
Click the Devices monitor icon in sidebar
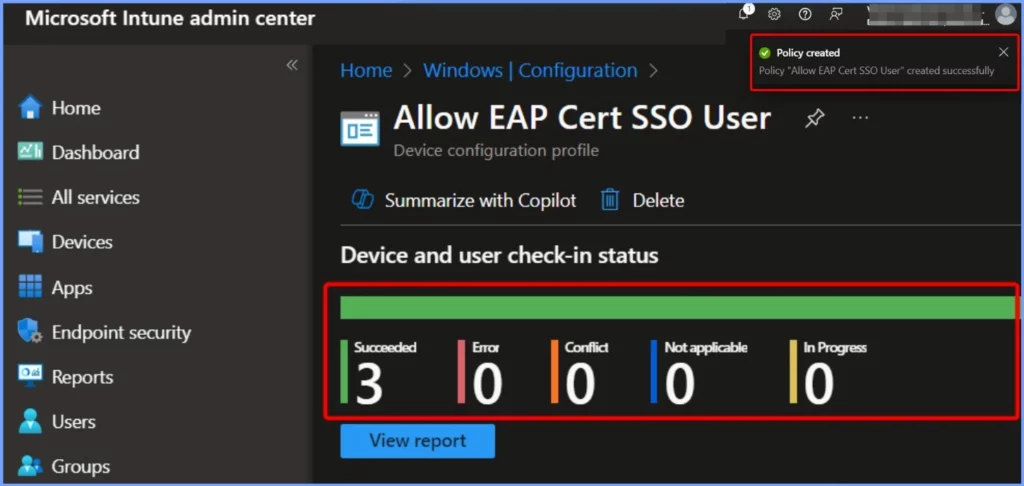[30, 242]
